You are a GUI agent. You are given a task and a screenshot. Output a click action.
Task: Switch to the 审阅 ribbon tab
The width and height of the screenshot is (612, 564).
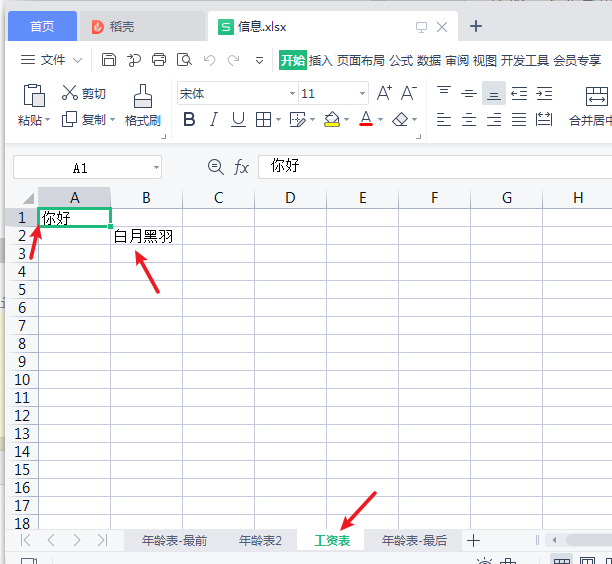click(457, 60)
